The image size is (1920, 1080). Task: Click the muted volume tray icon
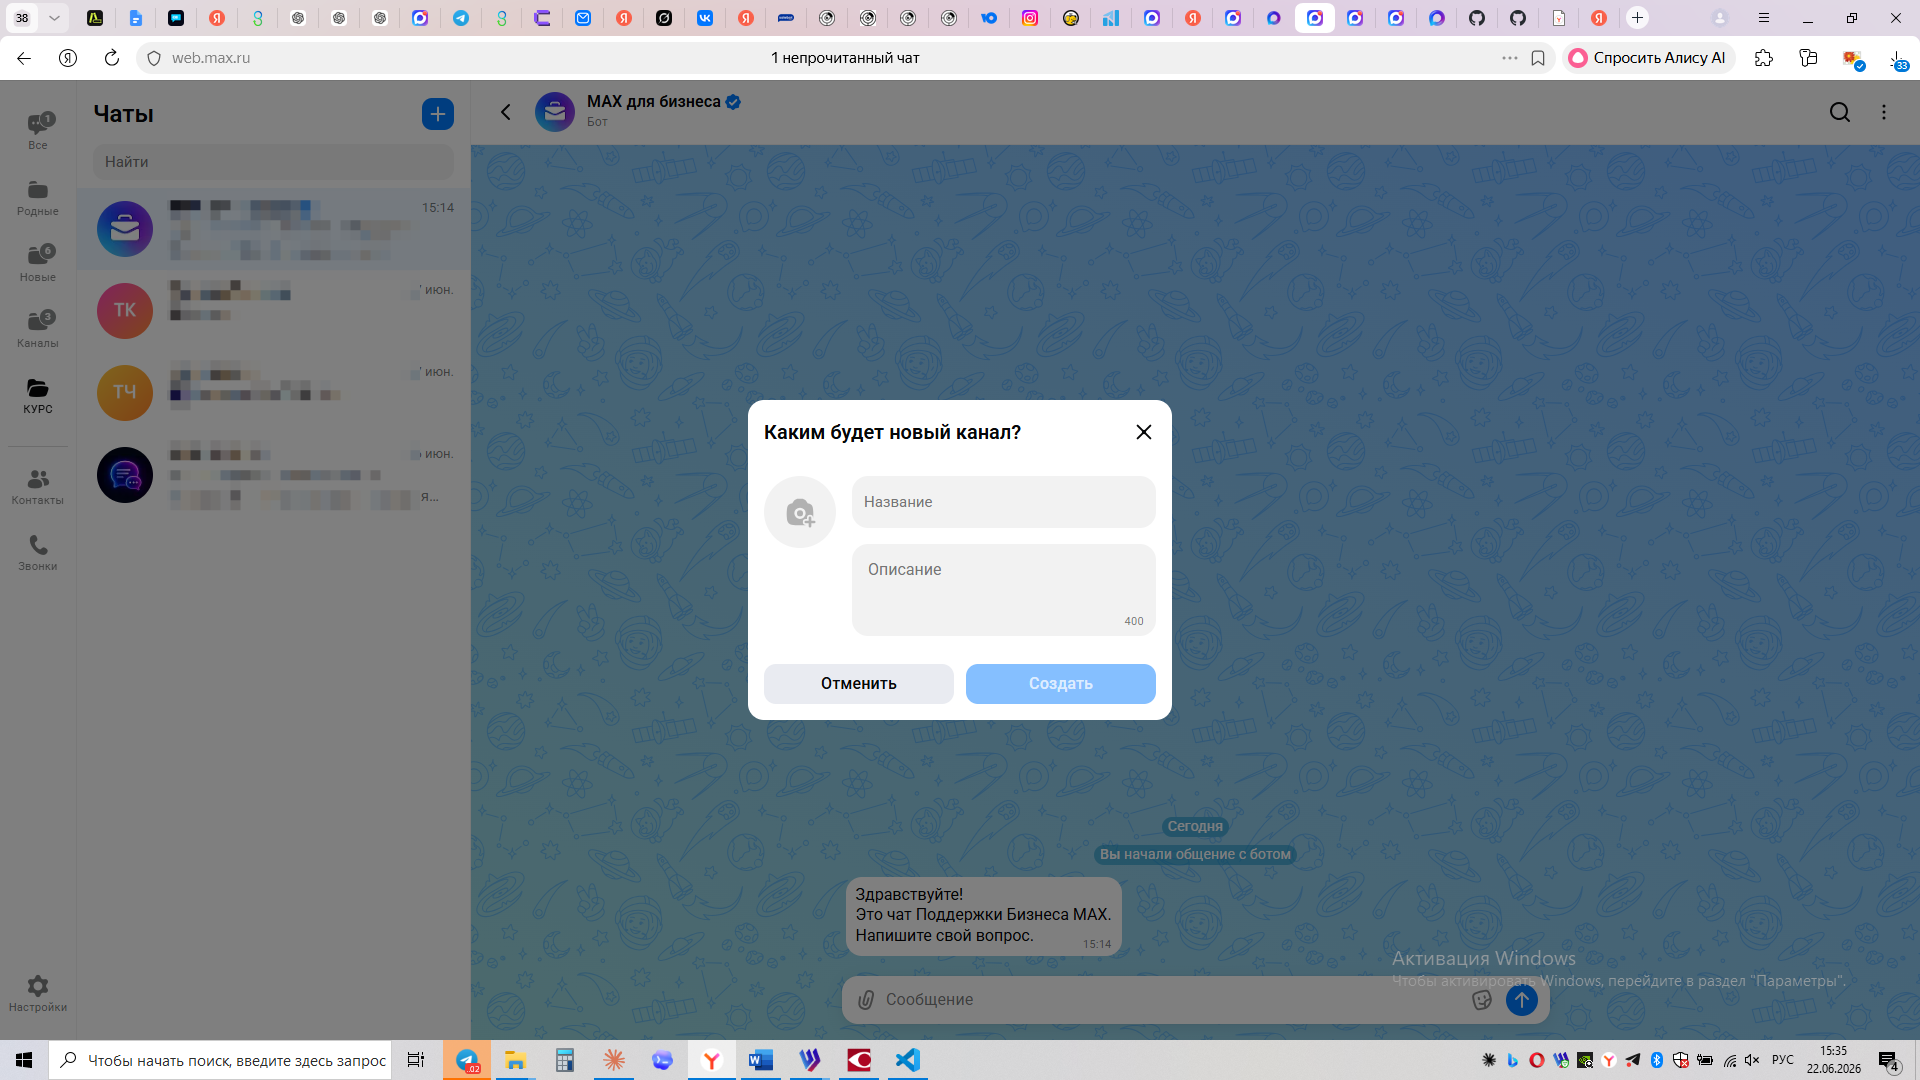pos(1752,1060)
